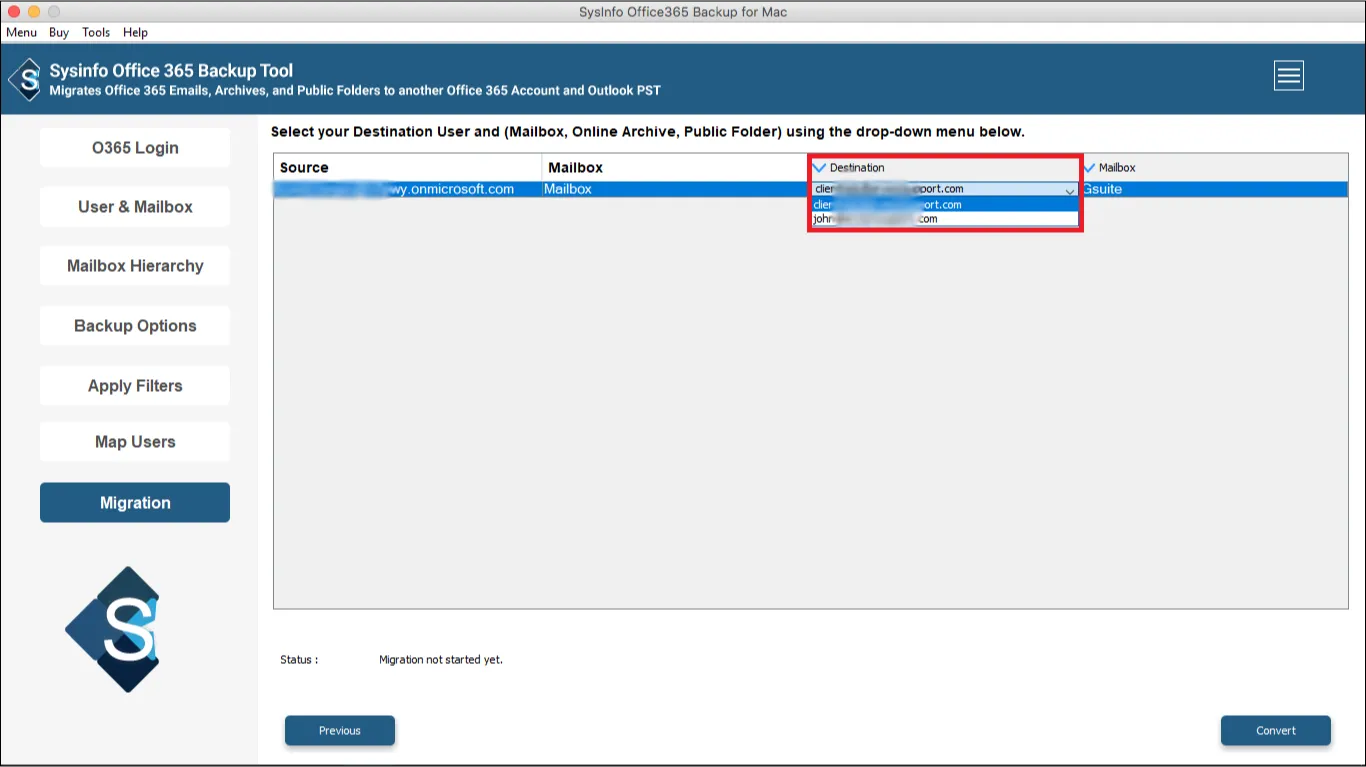Switch to Mailbox Hierarchy step

click(135, 266)
